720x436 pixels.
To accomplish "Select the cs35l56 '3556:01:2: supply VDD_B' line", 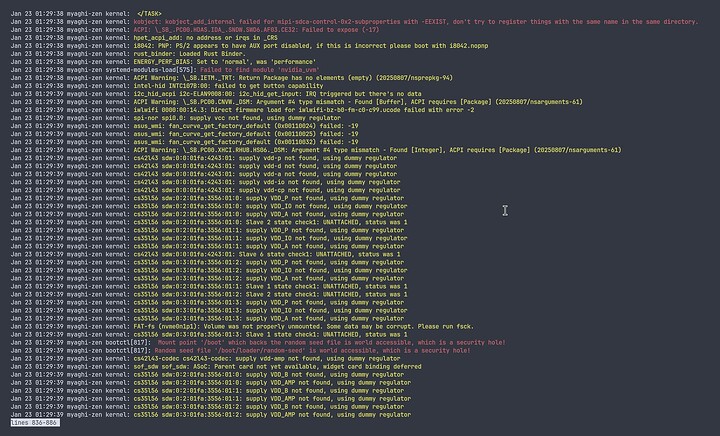I will 207,407.
